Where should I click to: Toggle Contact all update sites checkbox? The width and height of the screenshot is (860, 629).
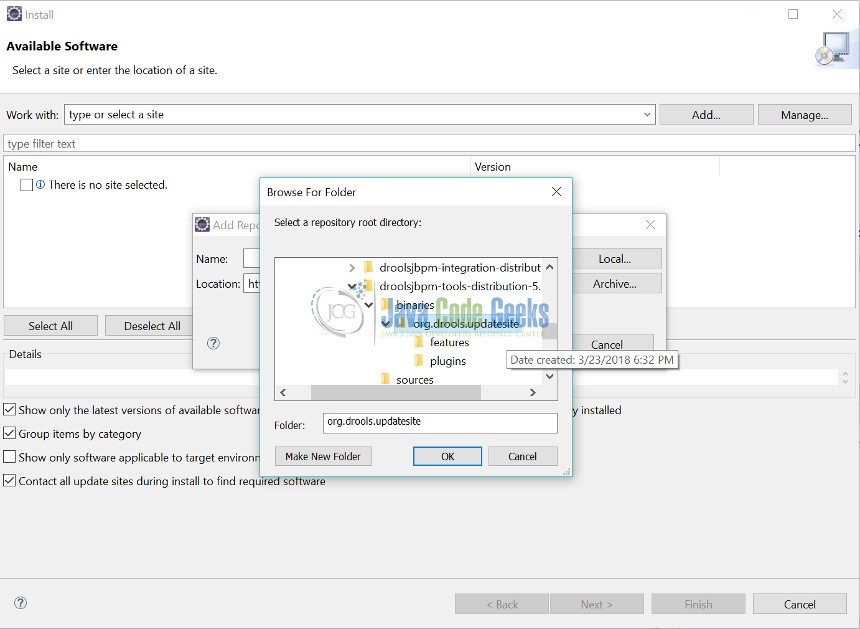9,480
